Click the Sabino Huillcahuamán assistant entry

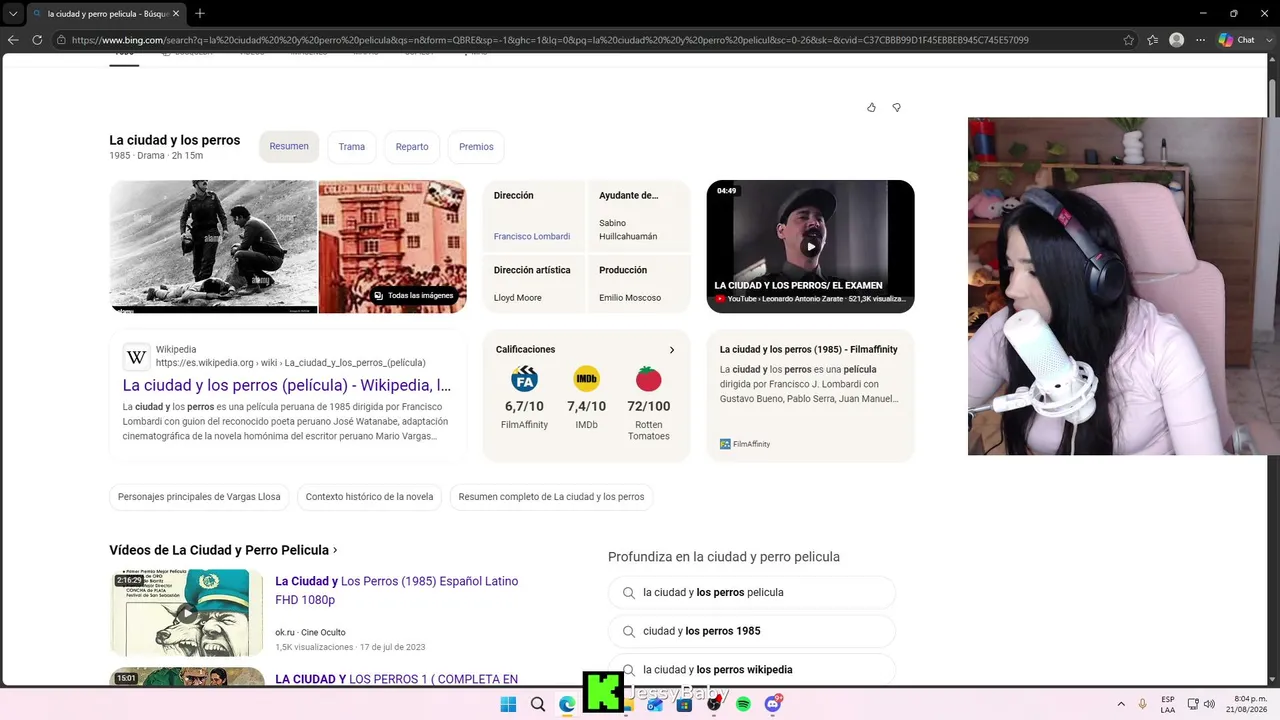click(628, 230)
